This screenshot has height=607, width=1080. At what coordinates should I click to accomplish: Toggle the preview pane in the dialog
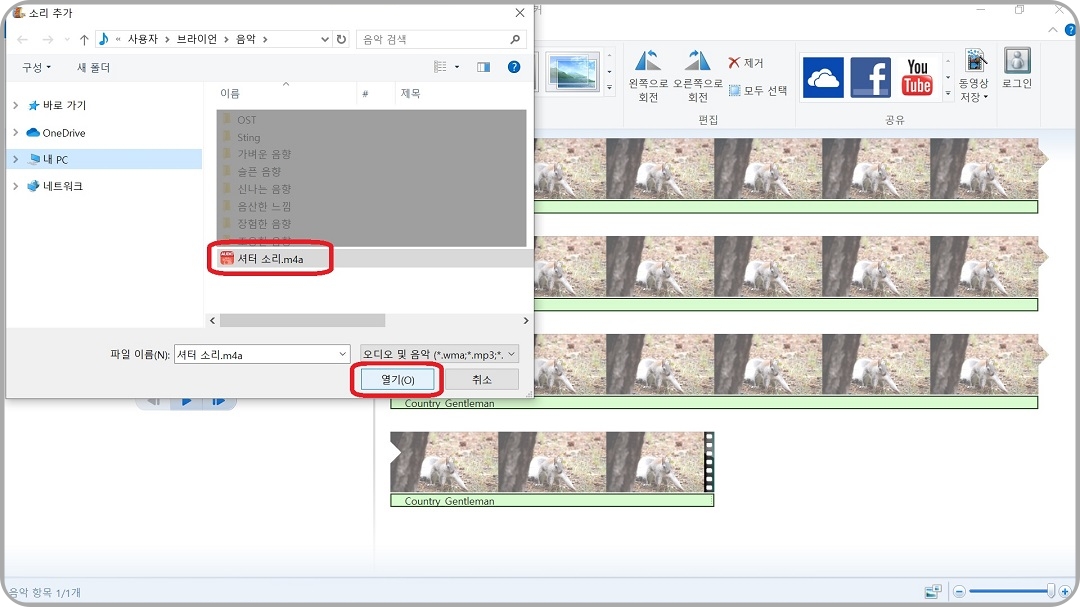coord(483,66)
